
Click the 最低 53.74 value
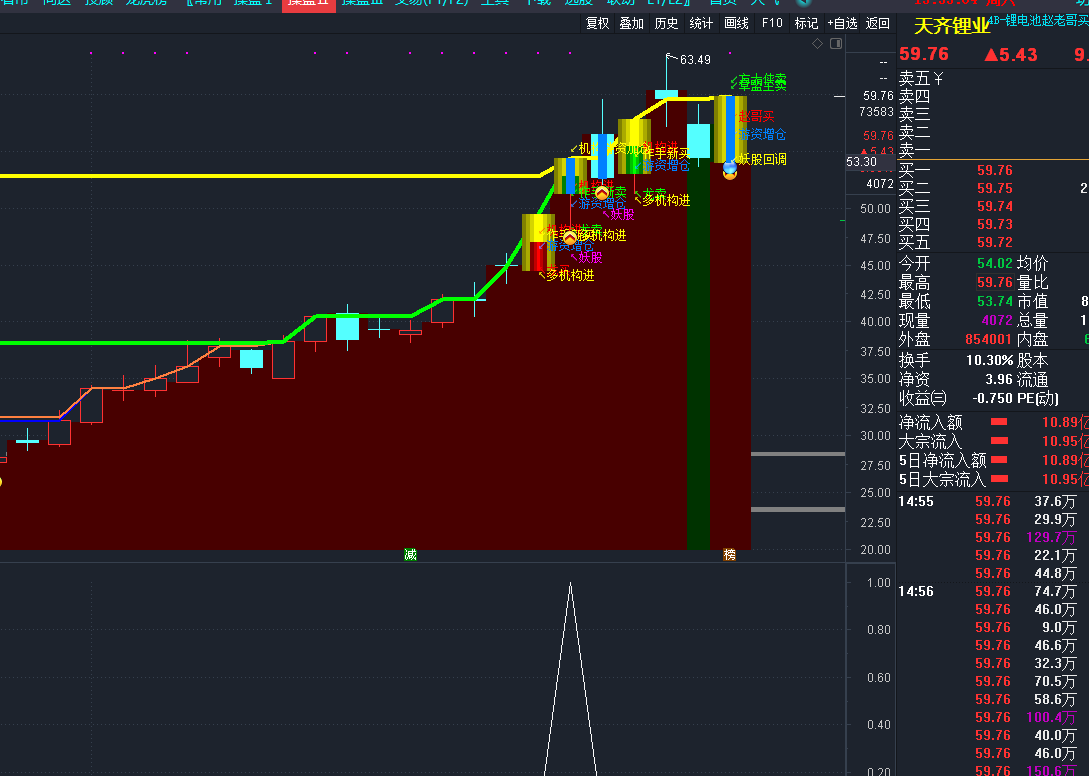pos(995,302)
